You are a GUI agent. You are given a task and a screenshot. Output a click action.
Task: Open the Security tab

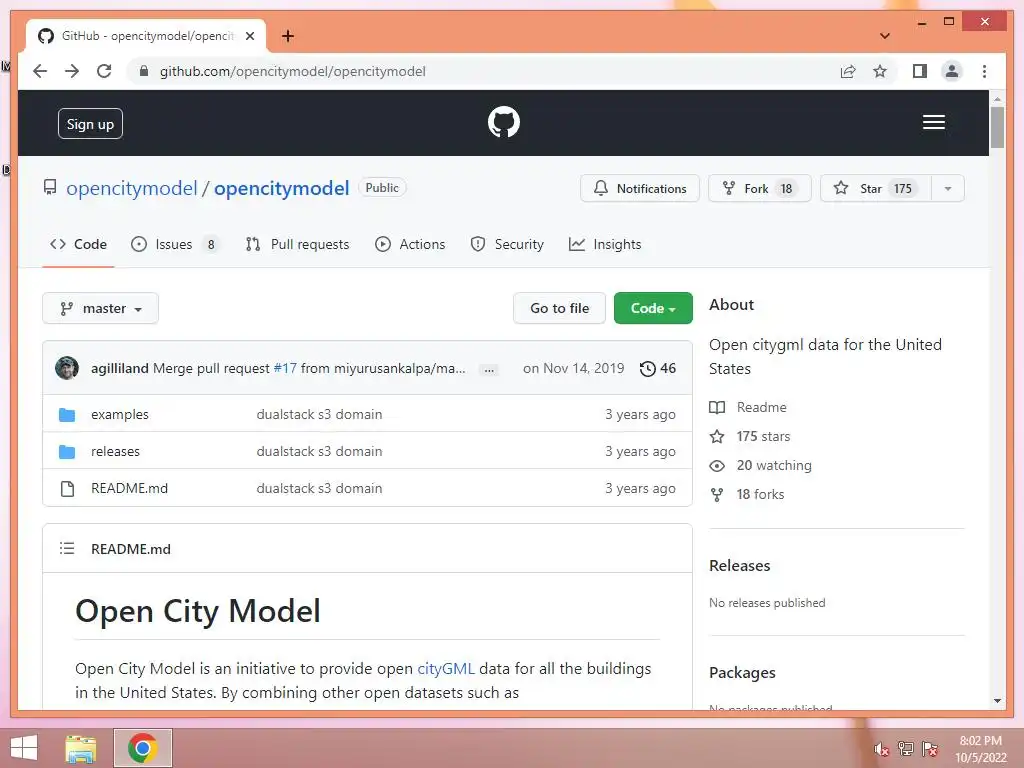tap(507, 244)
